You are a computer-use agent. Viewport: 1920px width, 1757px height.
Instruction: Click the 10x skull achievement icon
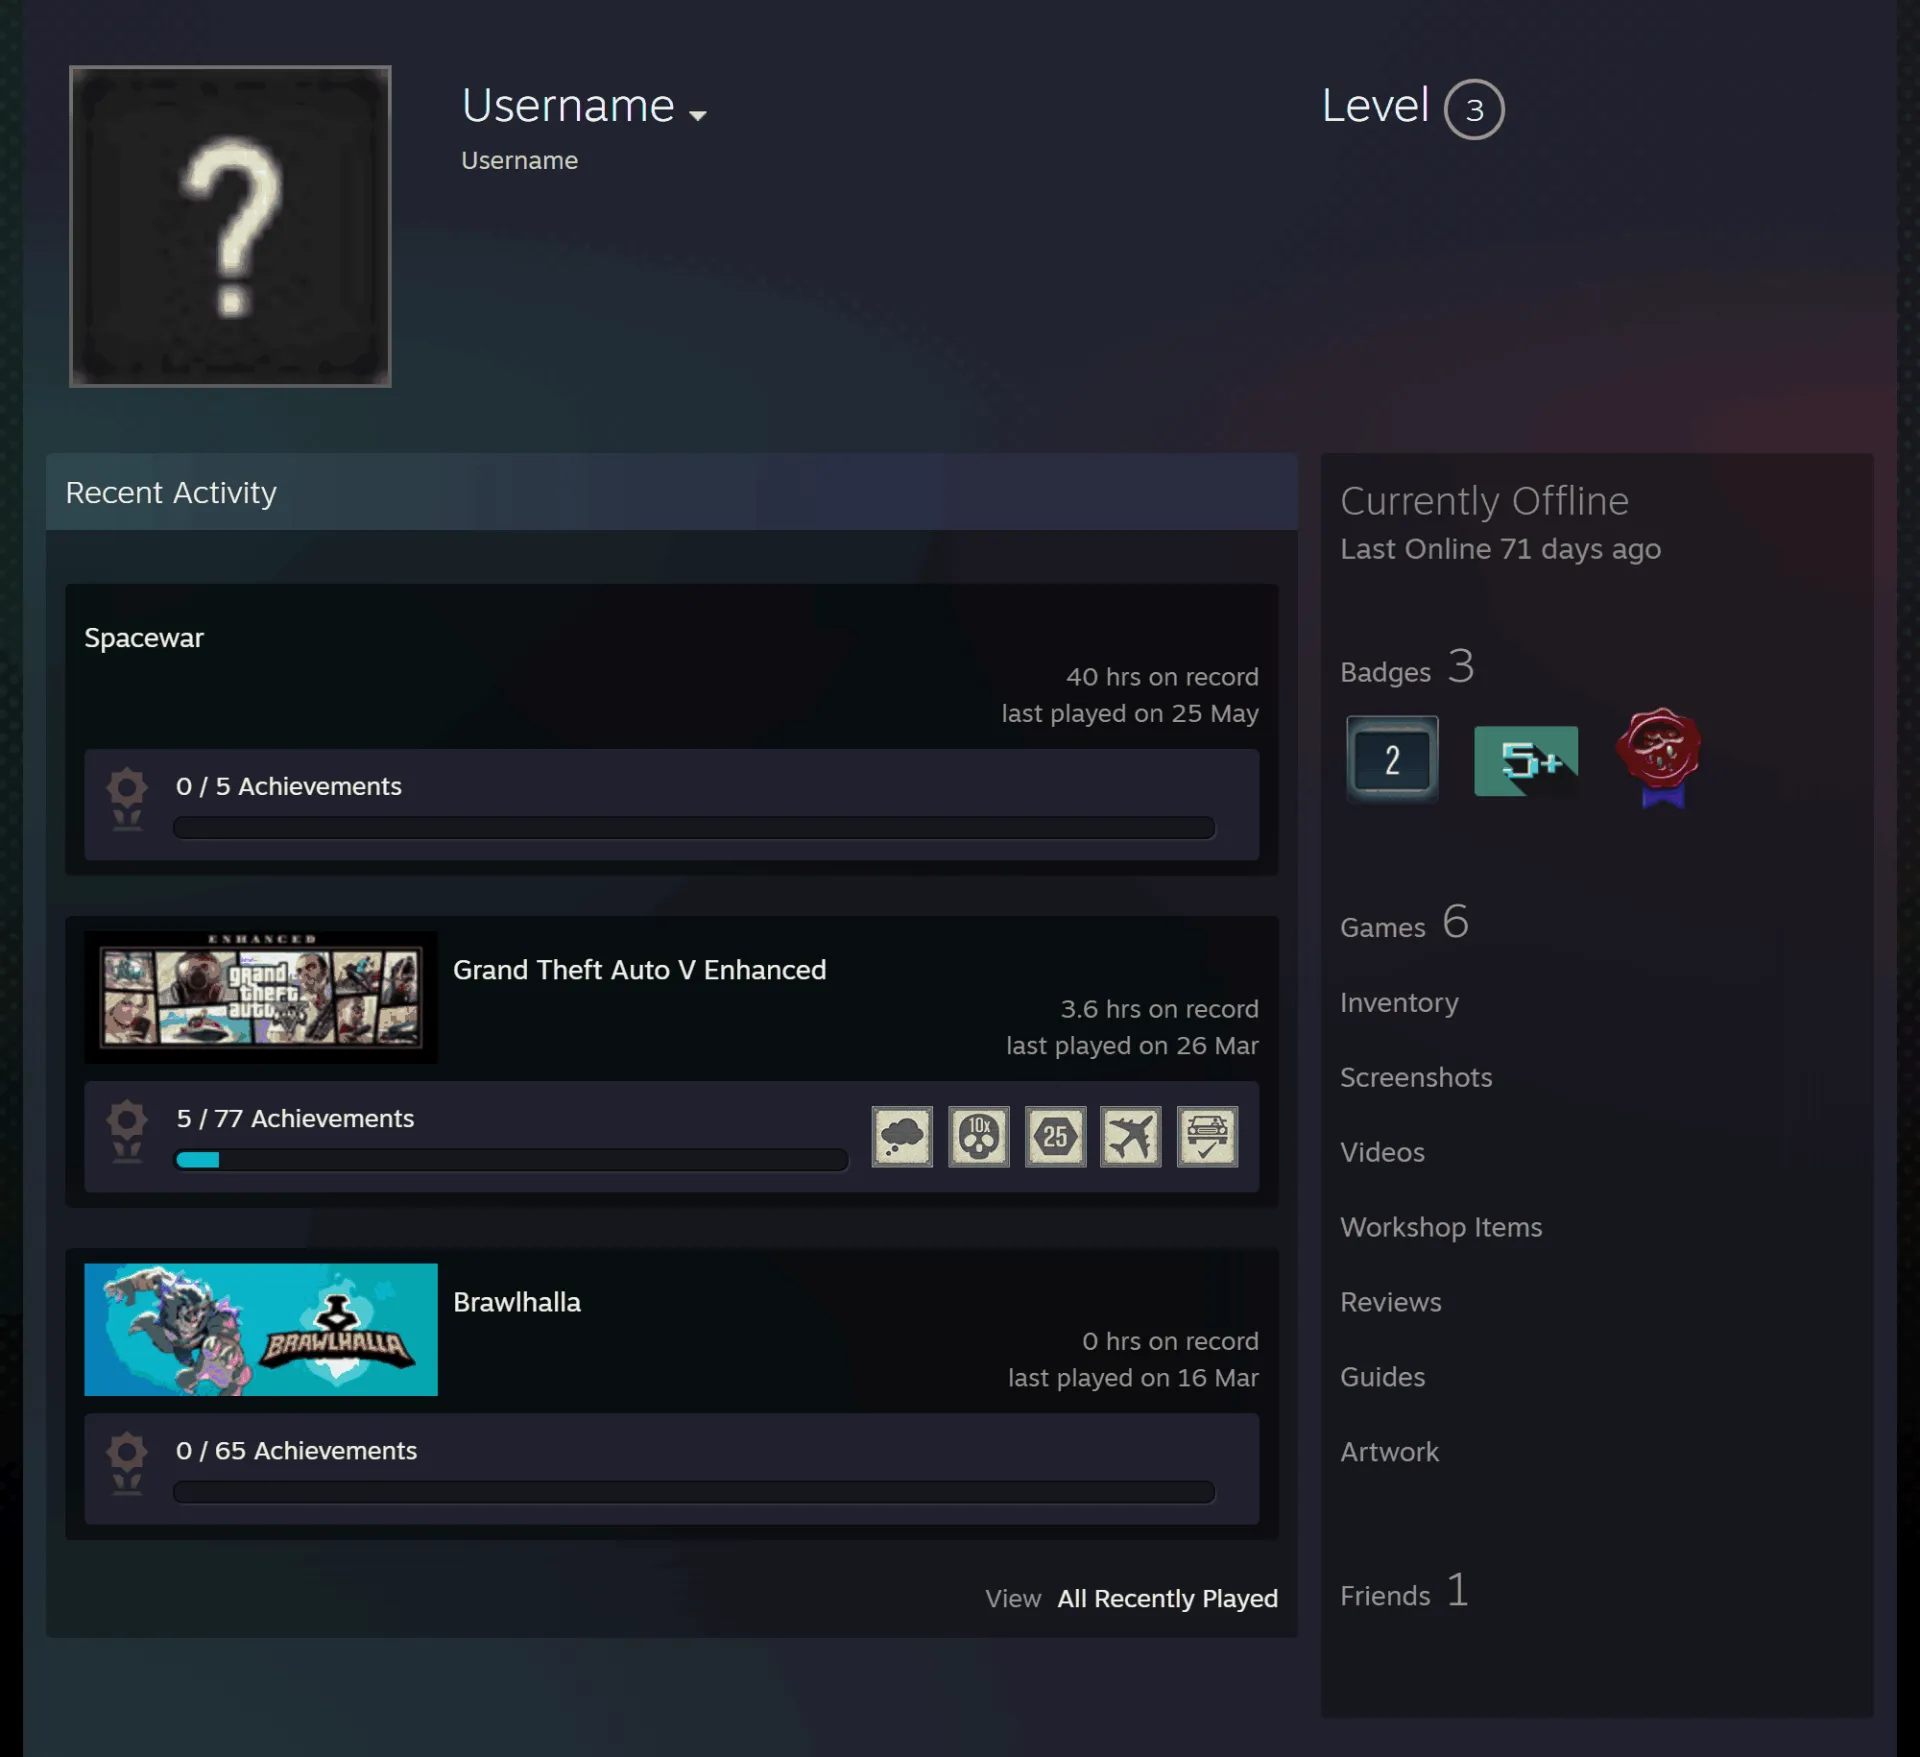(979, 1136)
